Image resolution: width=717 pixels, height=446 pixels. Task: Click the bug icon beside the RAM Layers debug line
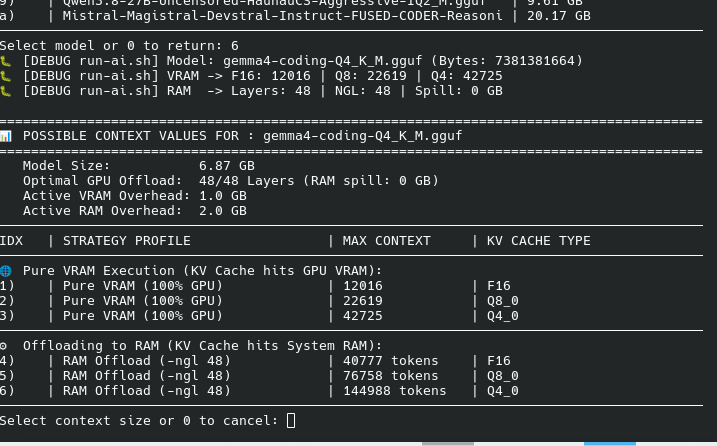tap(5, 91)
